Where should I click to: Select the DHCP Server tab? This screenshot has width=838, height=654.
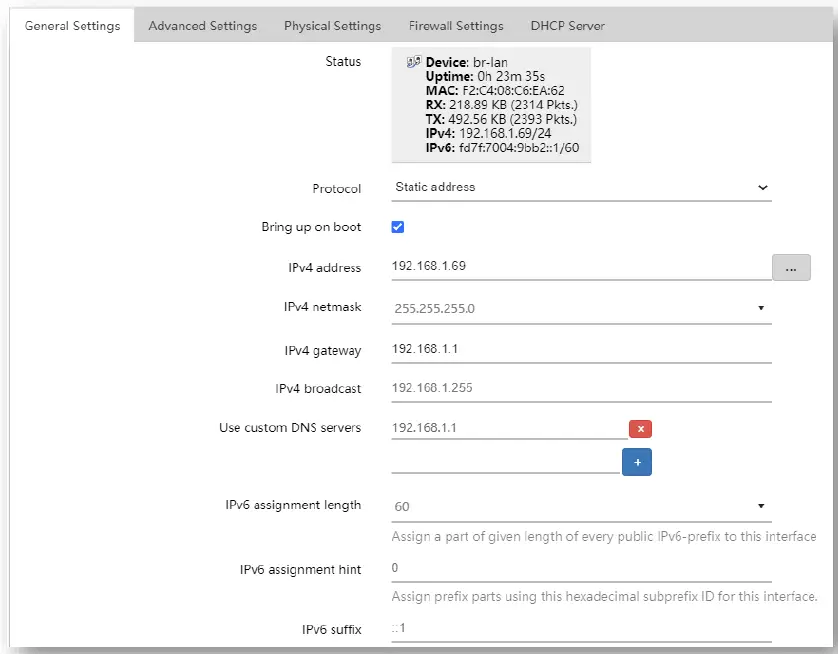tap(568, 26)
